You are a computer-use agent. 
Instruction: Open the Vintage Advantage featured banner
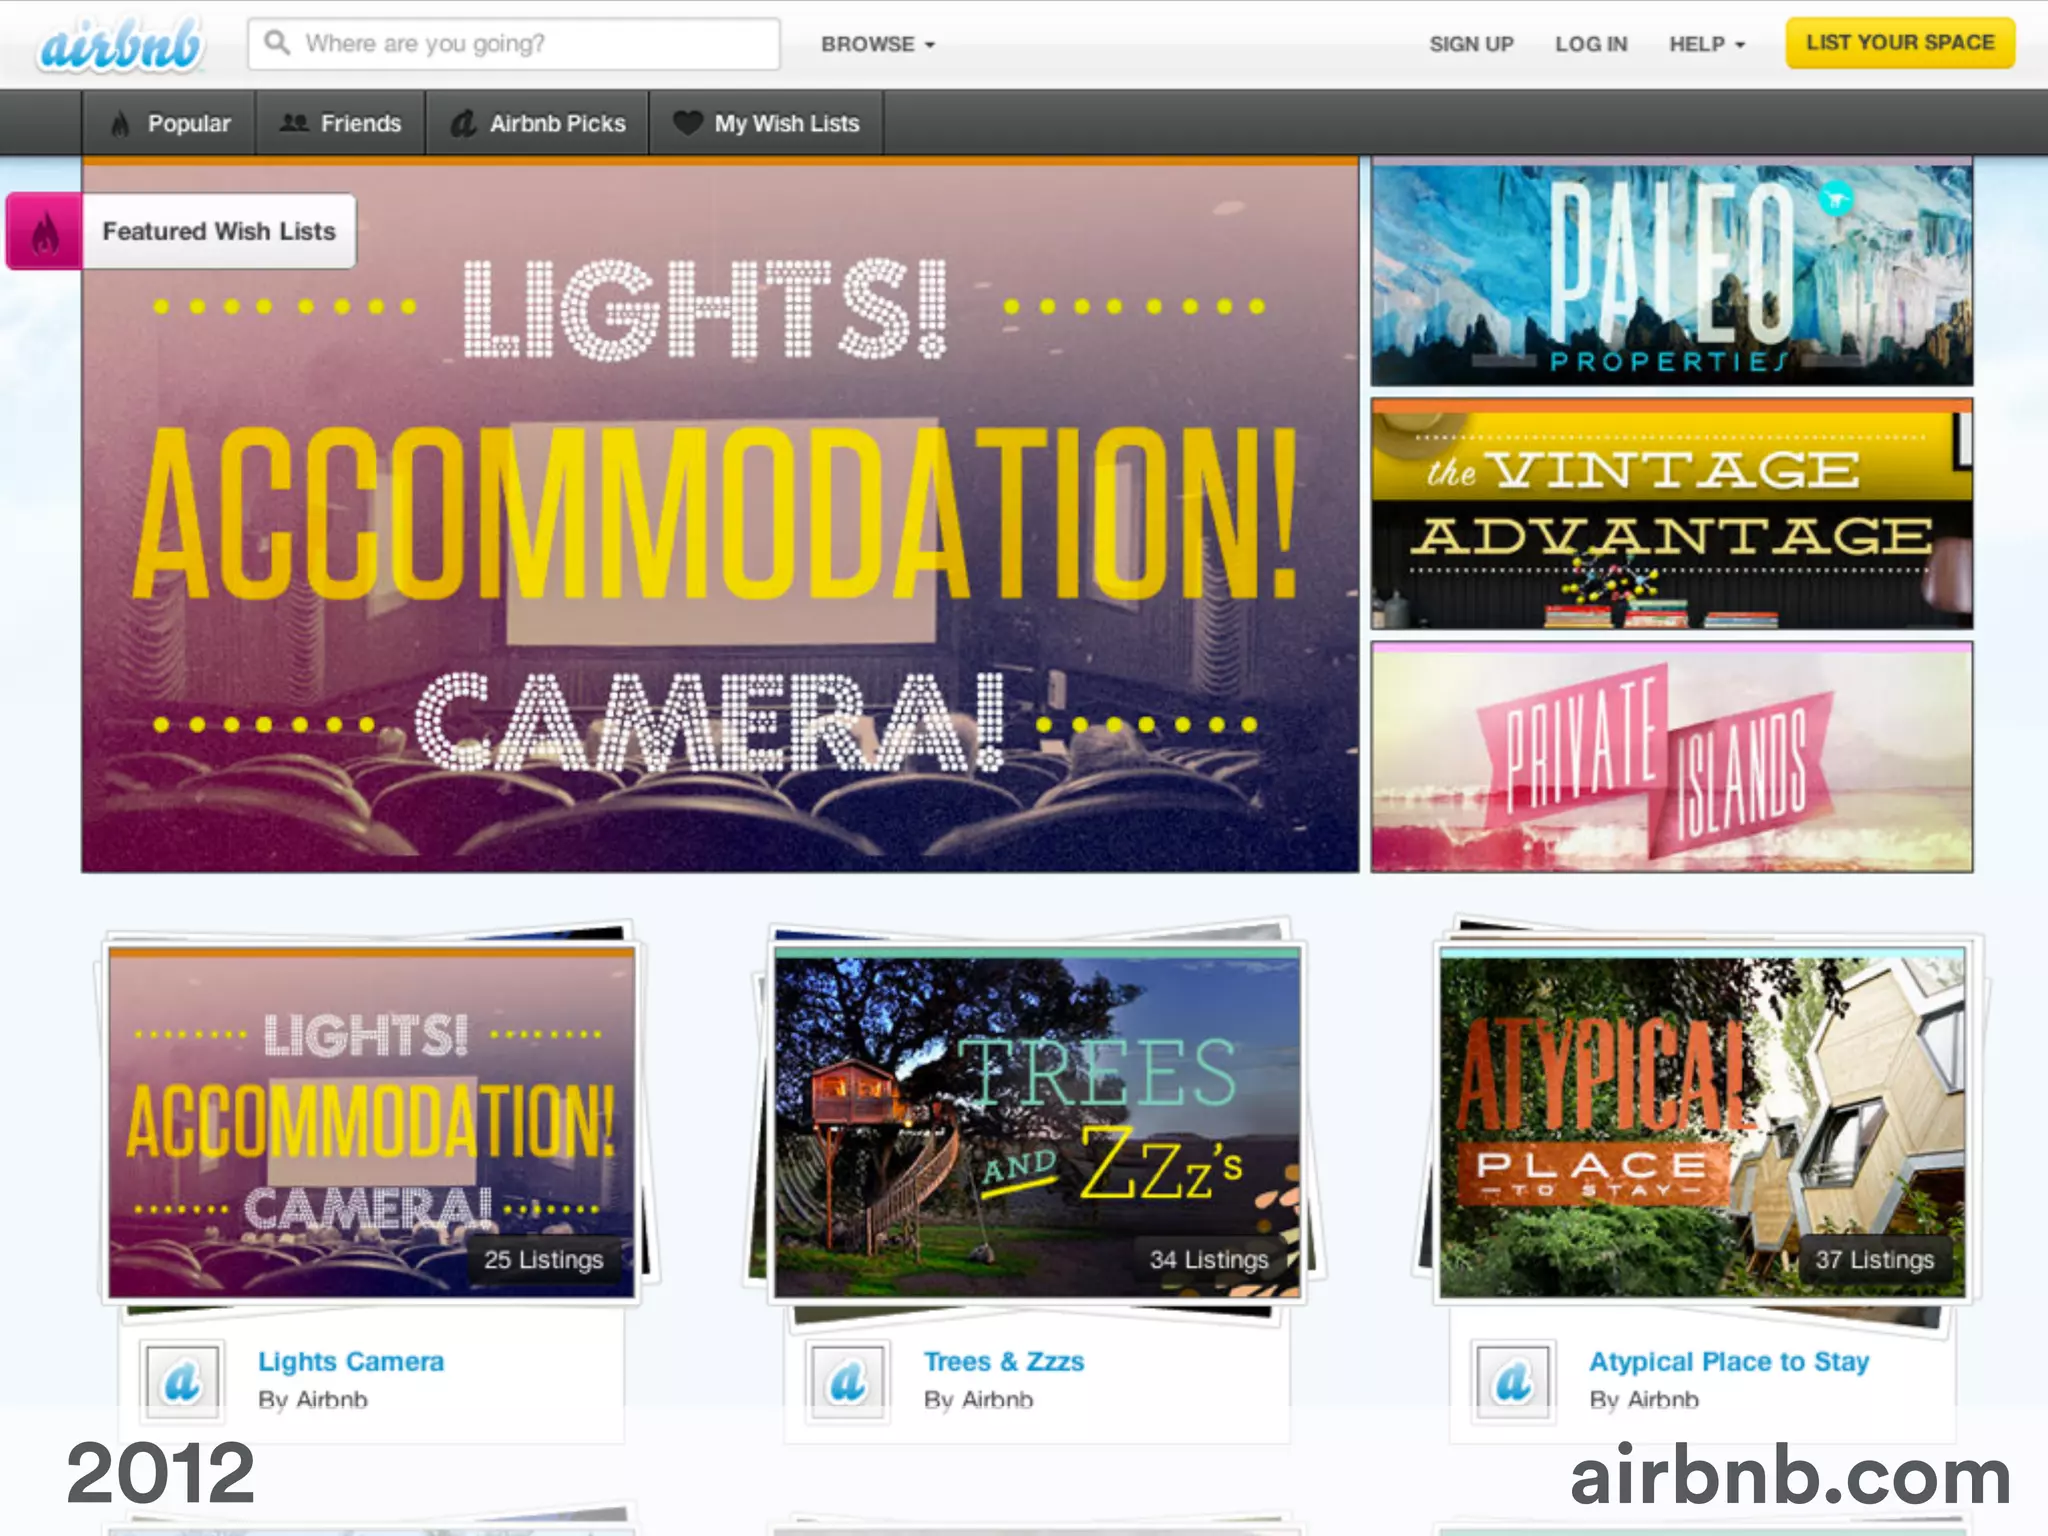click(1672, 514)
